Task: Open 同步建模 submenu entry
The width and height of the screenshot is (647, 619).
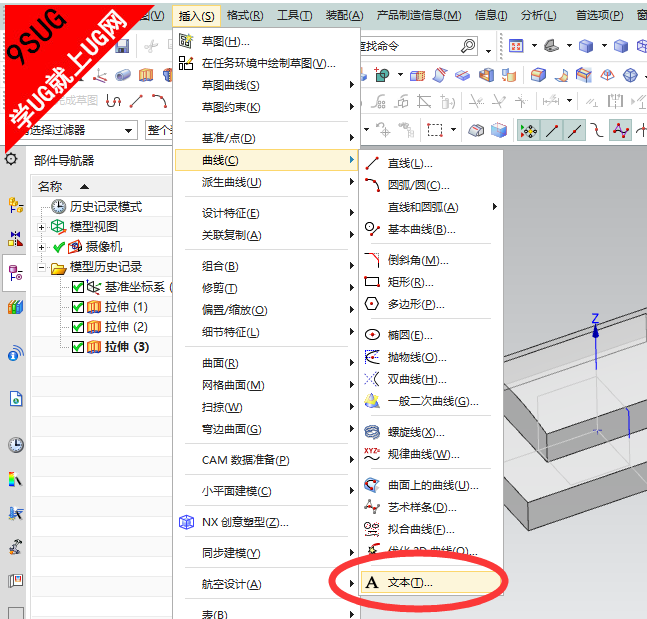Action: point(267,553)
